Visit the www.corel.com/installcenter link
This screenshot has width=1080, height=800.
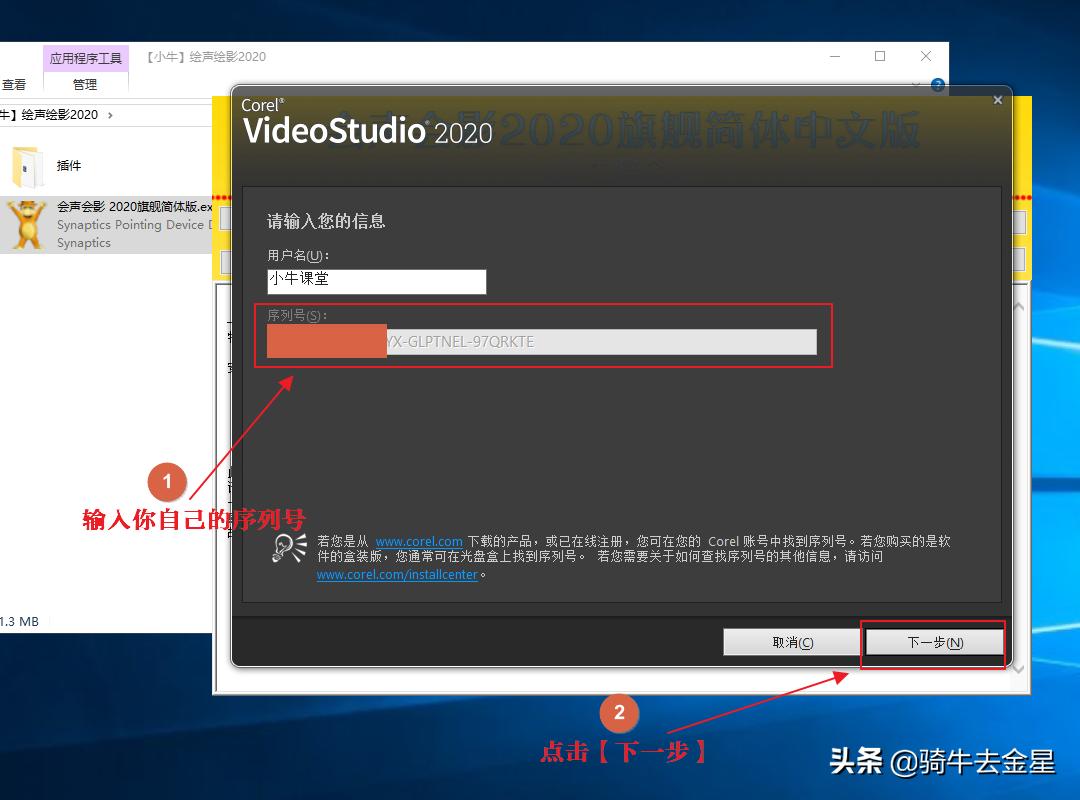[x=398, y=574]
